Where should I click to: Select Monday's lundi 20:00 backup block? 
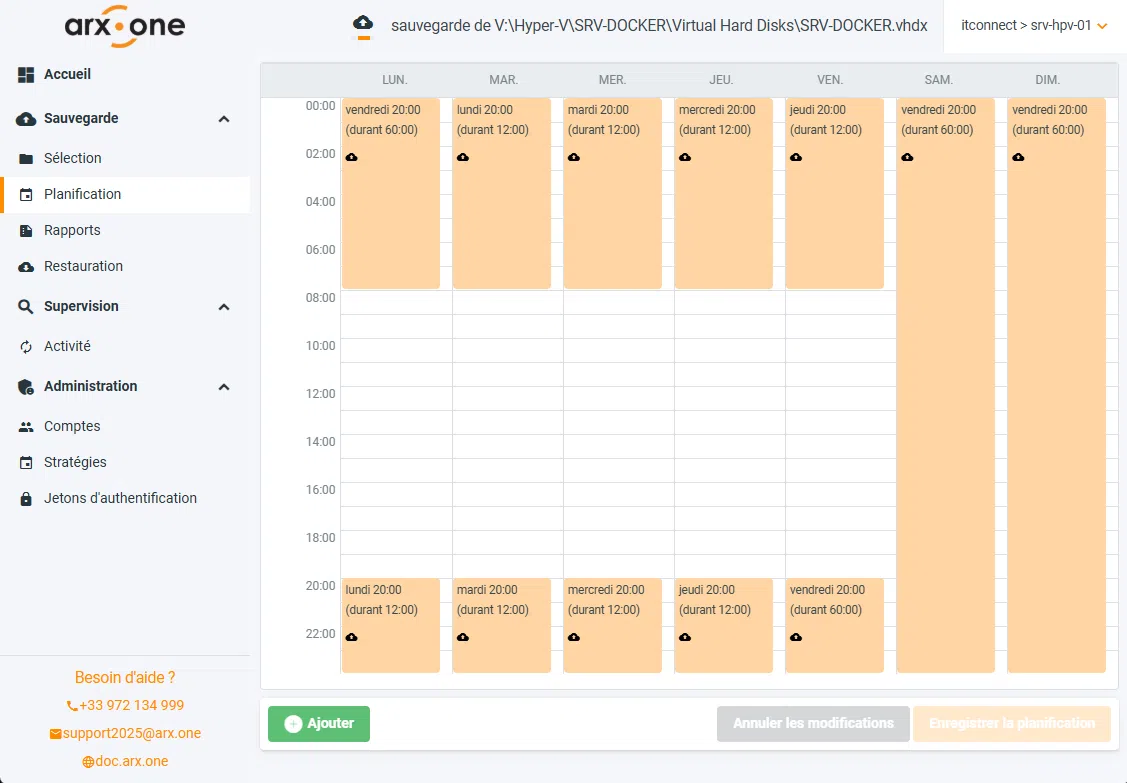point(391,625)
